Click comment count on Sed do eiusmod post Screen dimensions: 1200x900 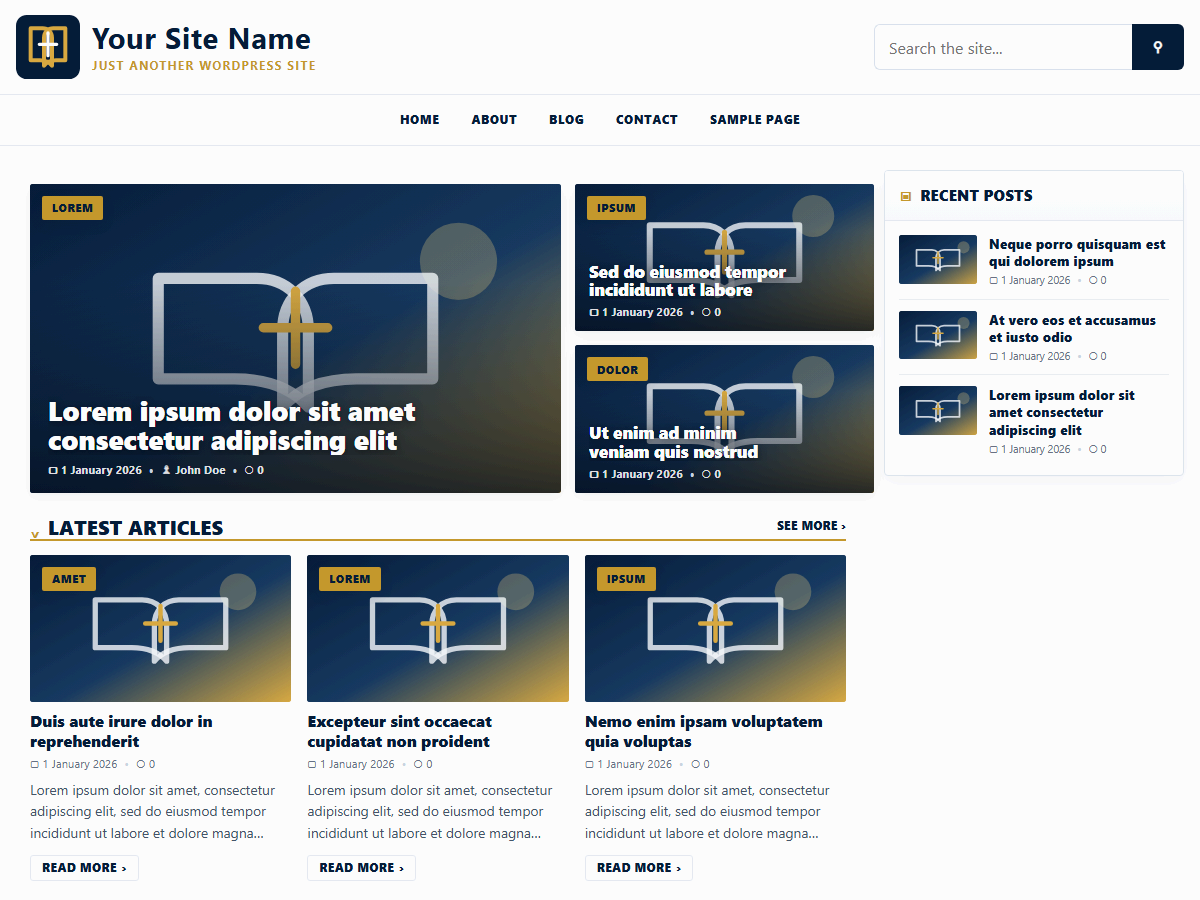(711, 312)
